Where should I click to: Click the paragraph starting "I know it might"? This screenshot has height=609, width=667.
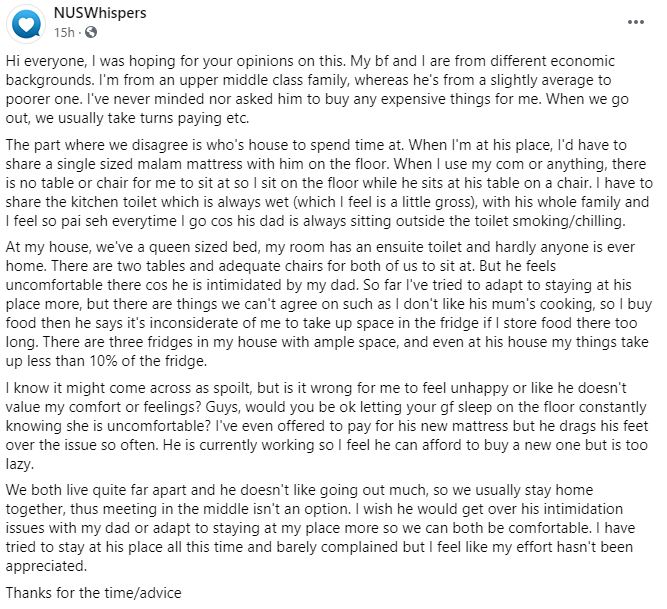(327, 426)
